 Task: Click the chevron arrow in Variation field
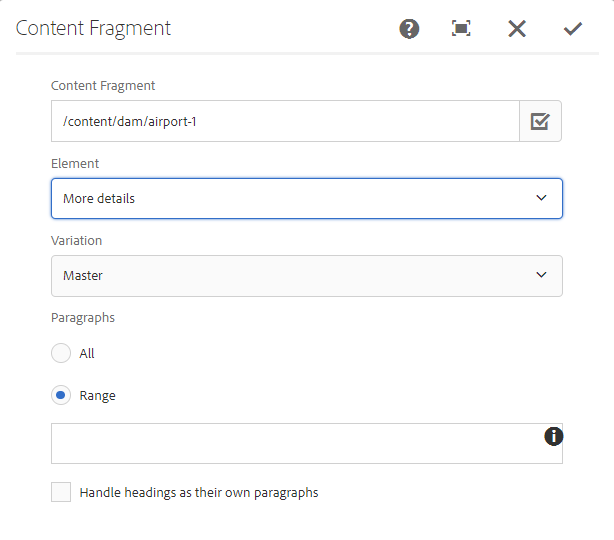541,275
